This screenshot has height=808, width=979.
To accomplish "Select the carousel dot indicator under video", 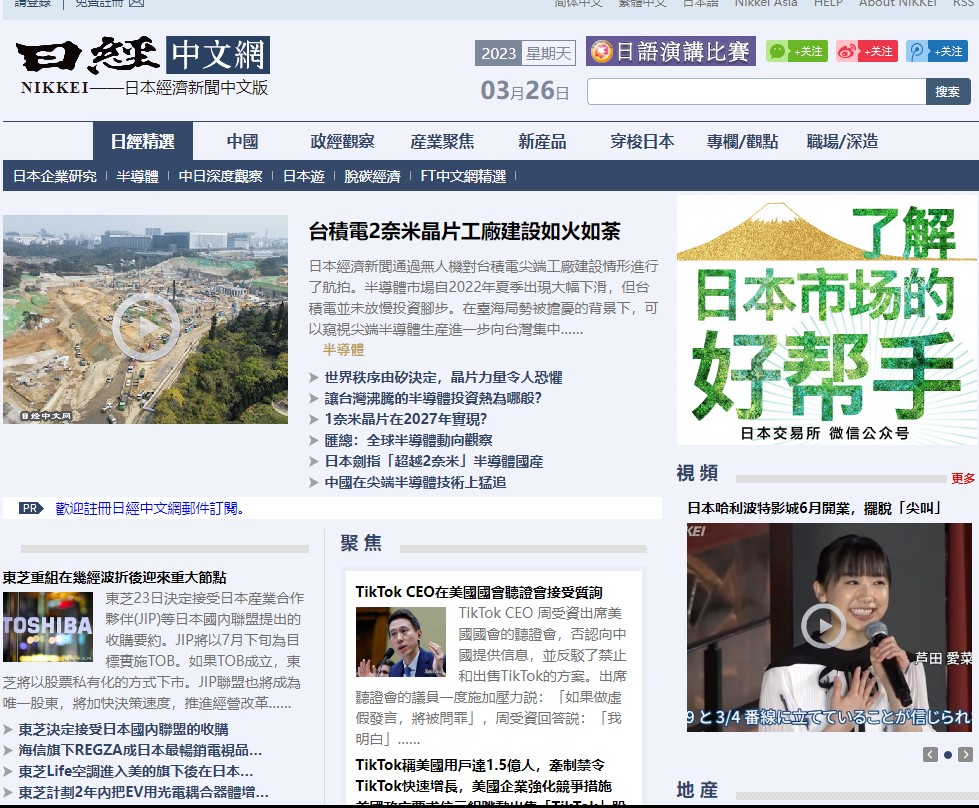I will 948,754.
